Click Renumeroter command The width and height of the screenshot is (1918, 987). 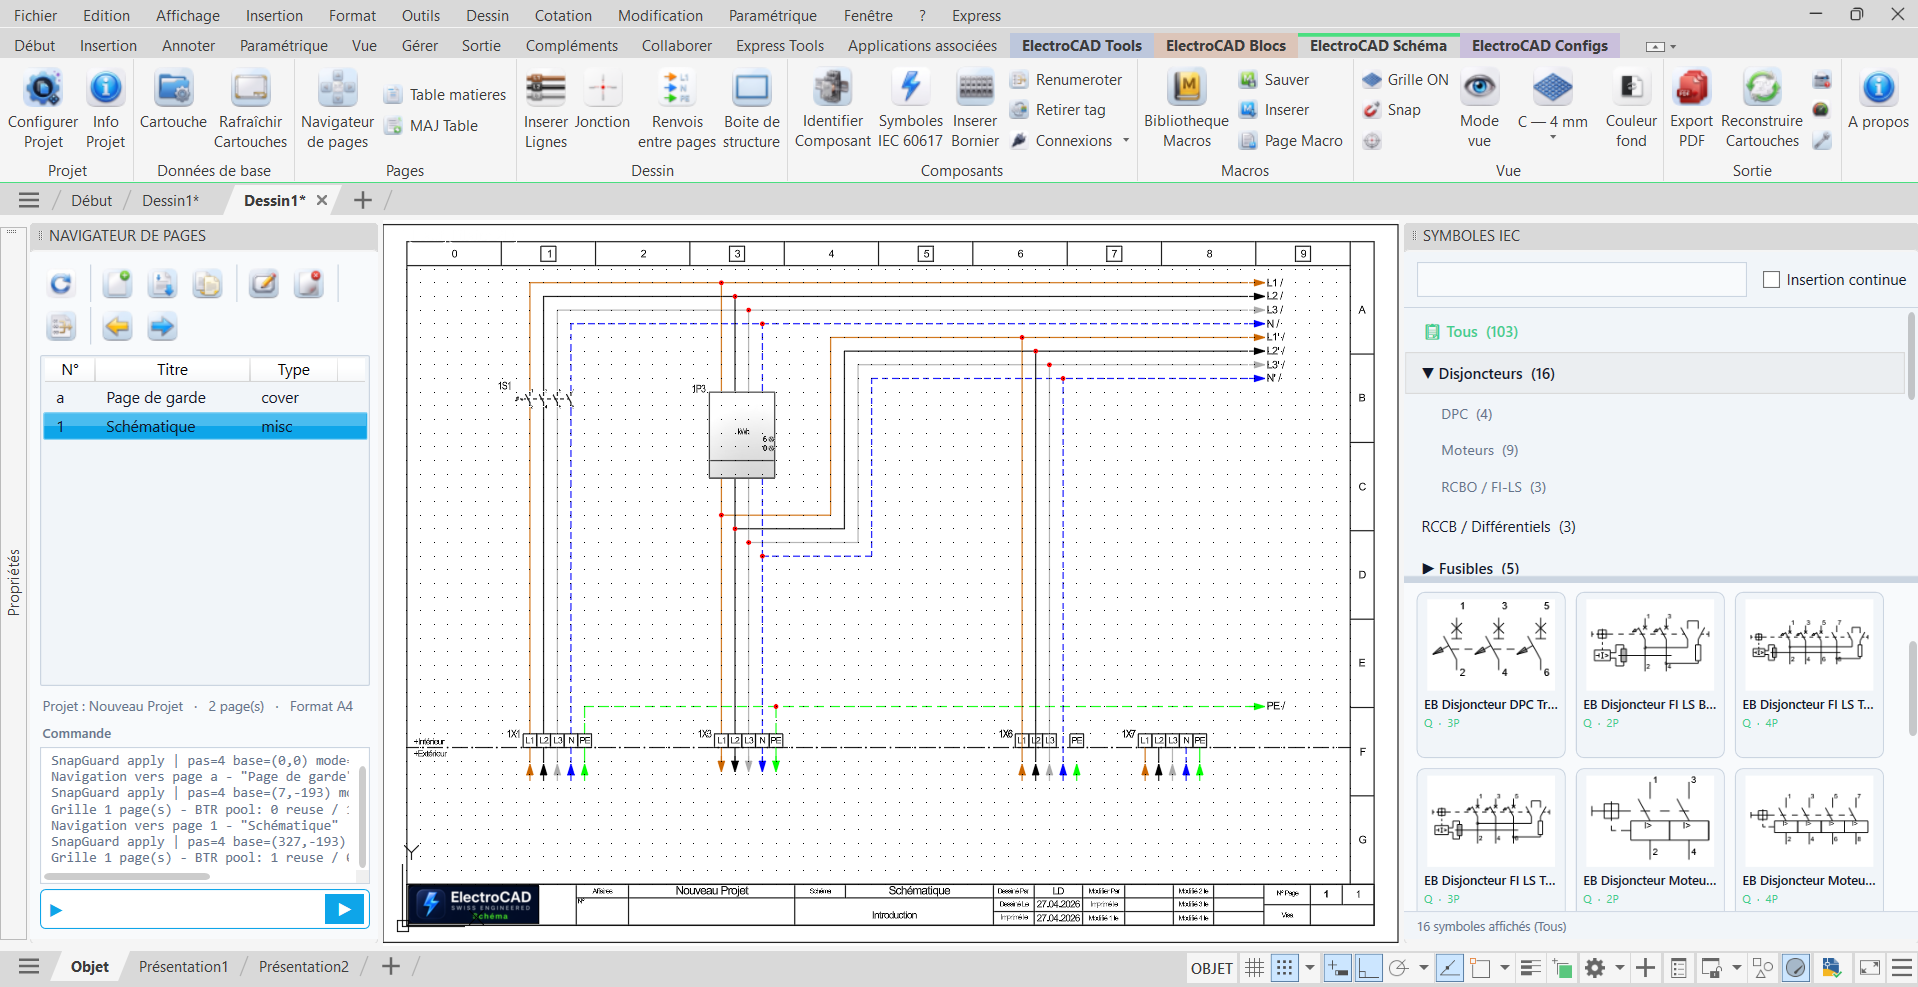click(x=1066, y=80)
